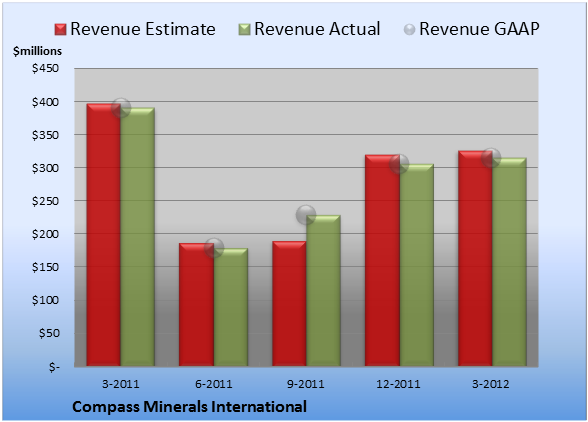The image size is (588, 422).
Task: Select the red estimate bar for 12-2011
Action: [382, 260]
